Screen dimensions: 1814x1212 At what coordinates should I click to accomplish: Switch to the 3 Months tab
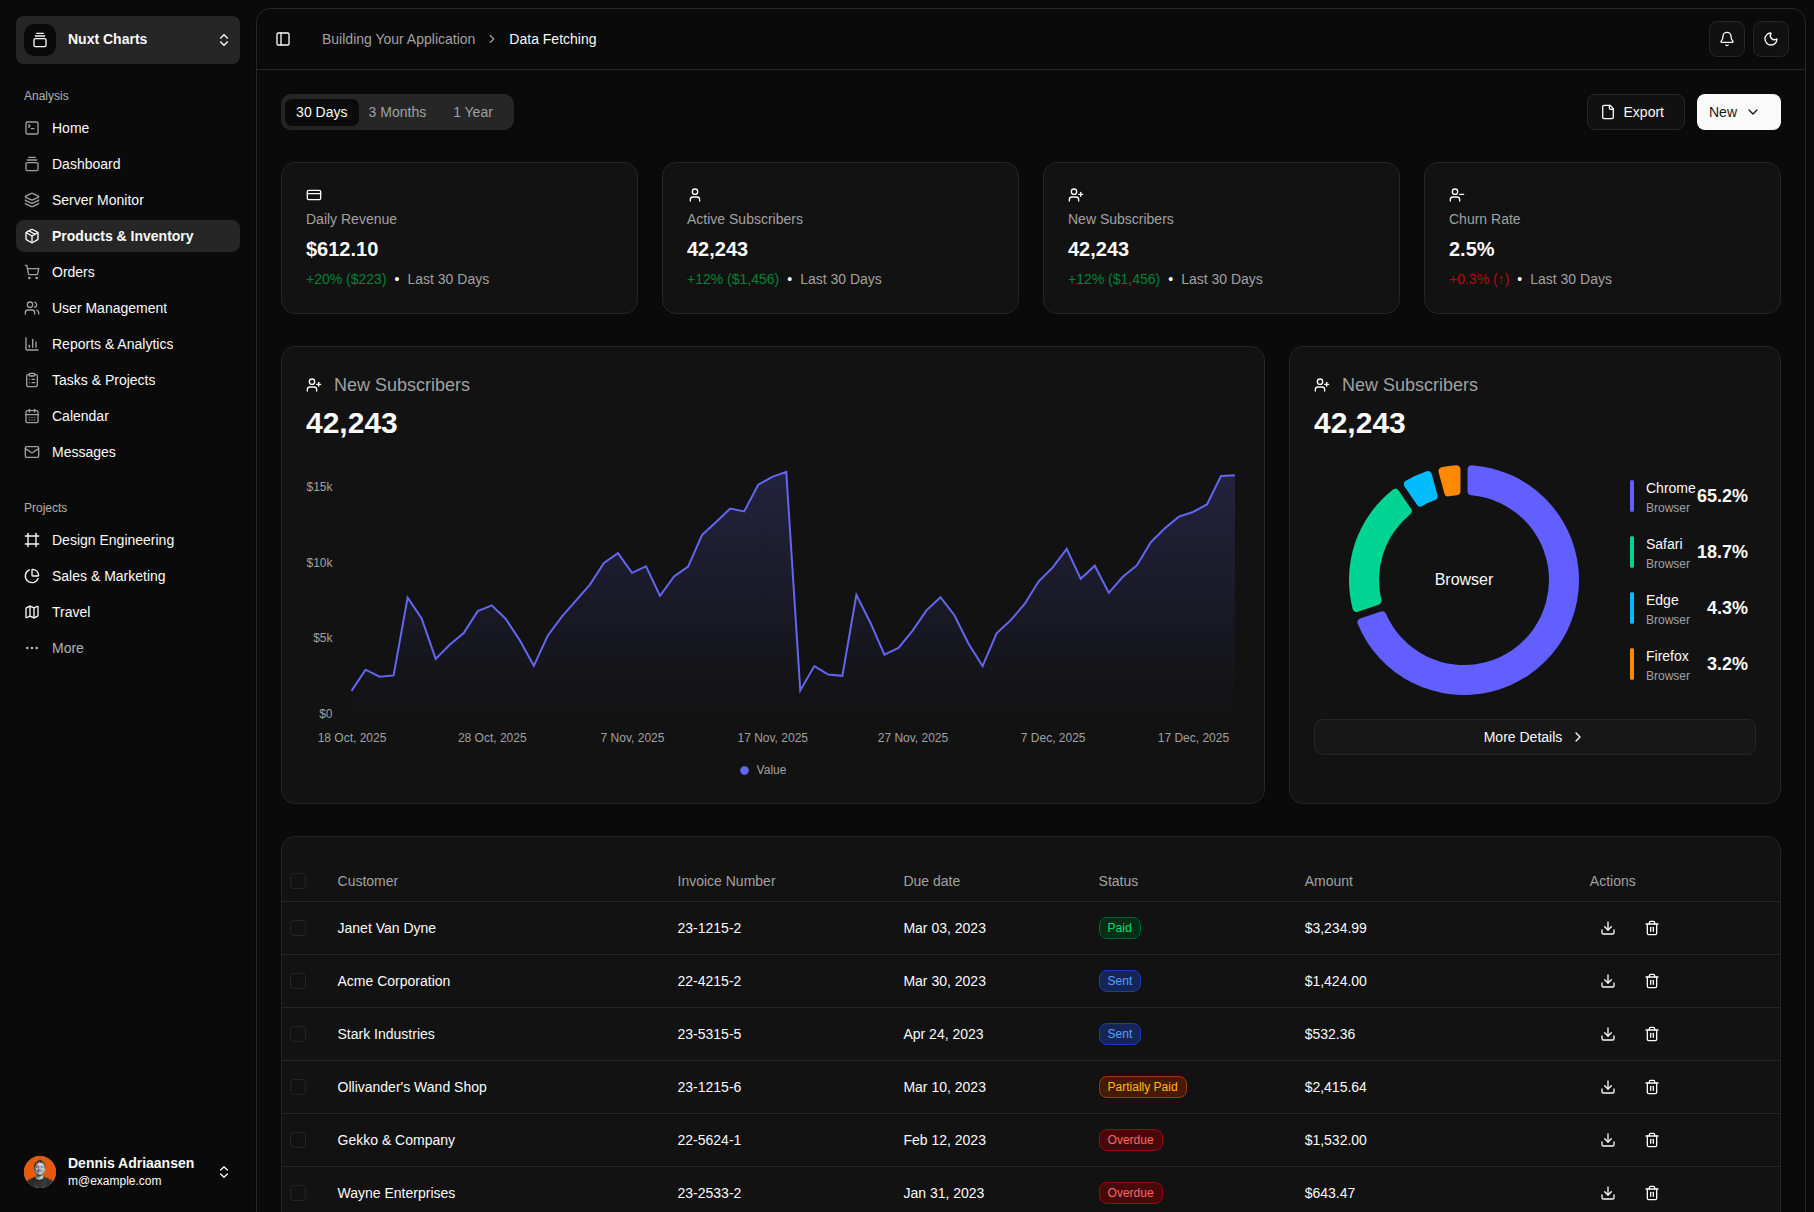397,112
